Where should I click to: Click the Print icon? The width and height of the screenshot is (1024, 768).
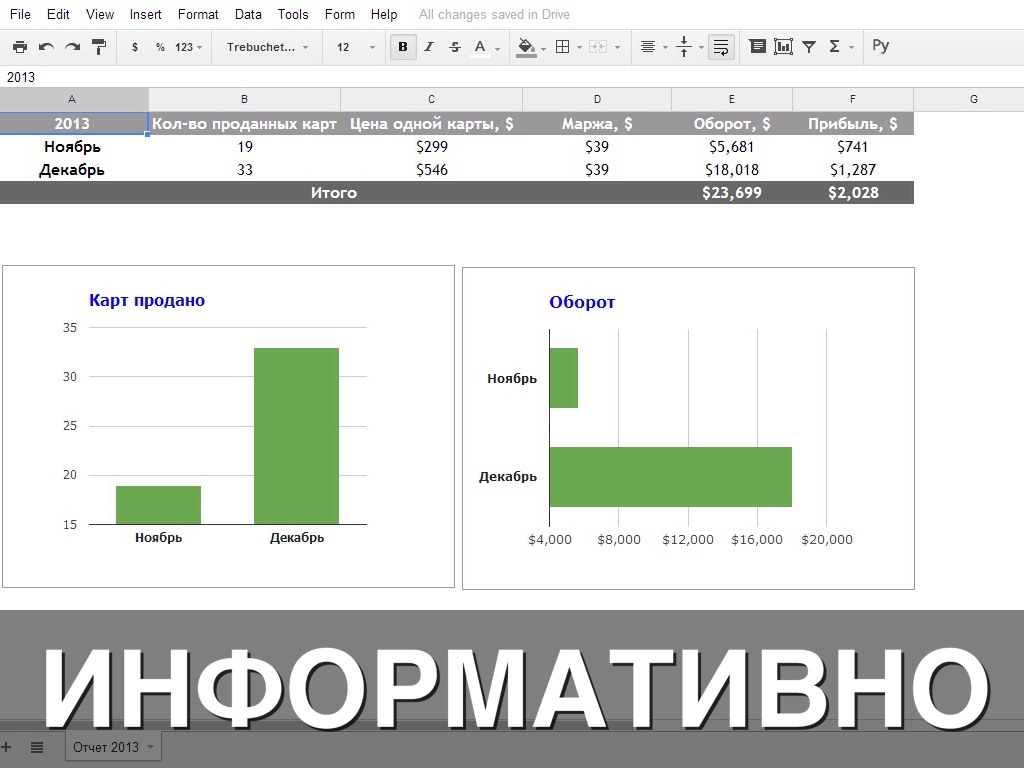click(20, 47)
